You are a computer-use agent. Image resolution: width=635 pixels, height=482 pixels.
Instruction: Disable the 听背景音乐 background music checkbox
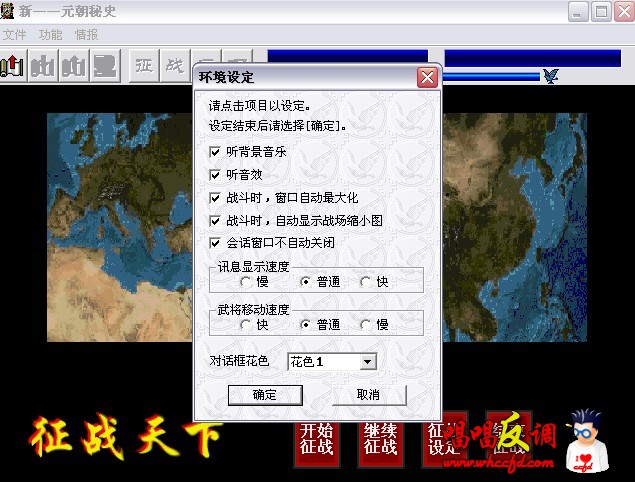(x=215, y=152)
